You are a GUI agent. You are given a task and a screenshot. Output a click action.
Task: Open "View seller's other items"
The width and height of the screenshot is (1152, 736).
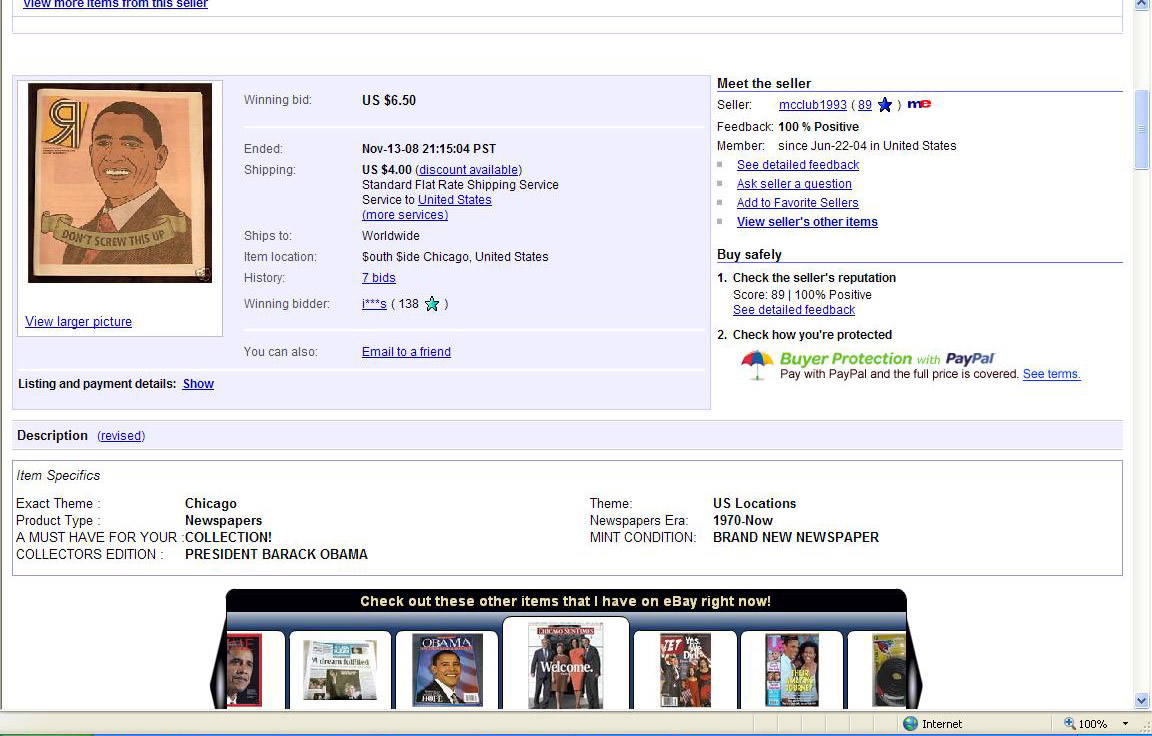pyautogui.click(x=807, y=222)
